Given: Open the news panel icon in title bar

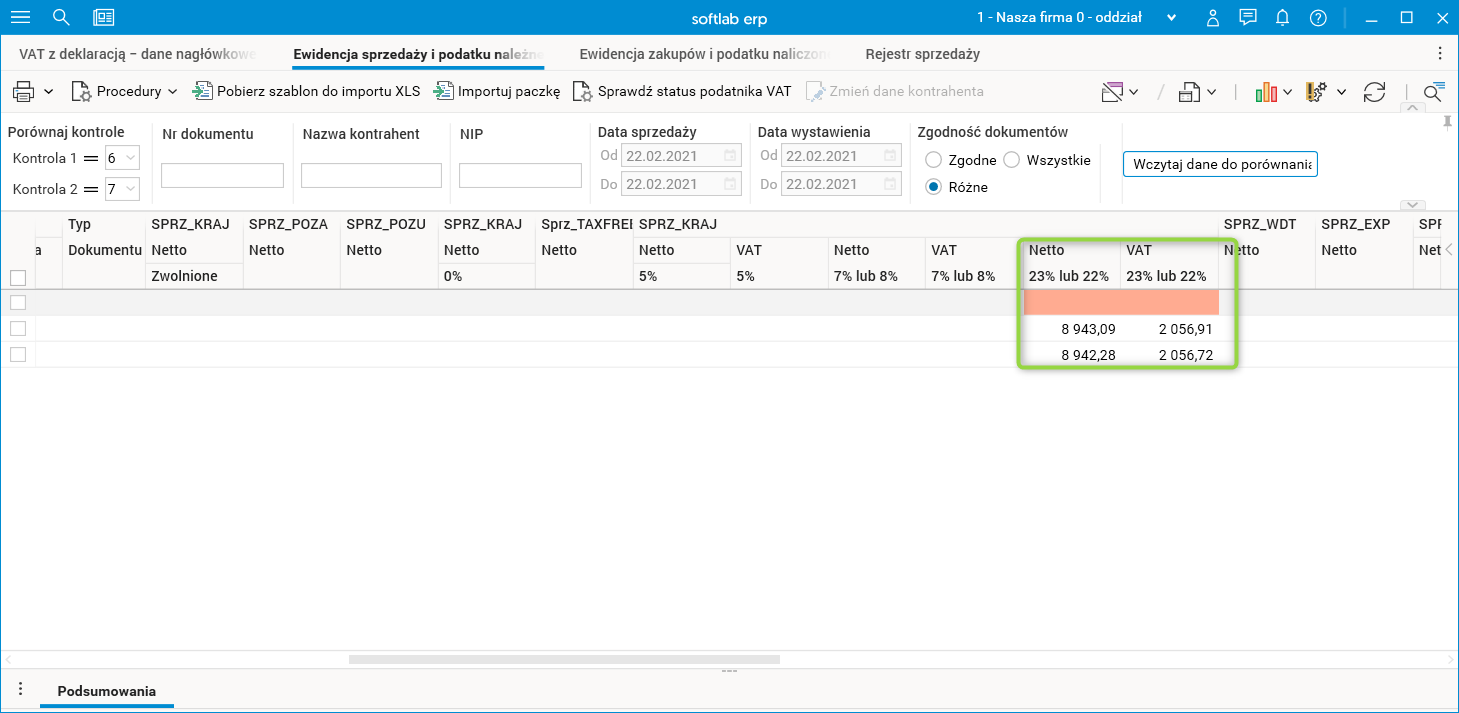Looking at the screenshot, I should pyautogui.click(x=103, y=17).
